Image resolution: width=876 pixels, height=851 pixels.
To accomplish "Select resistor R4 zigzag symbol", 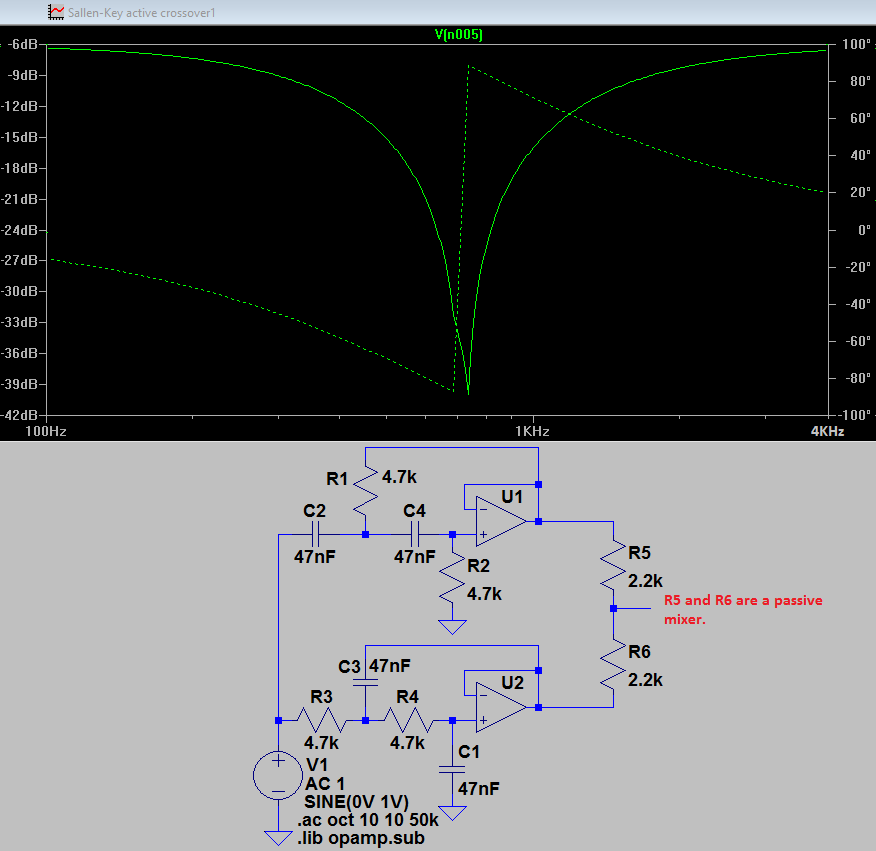I will pyautogui.click(x=408, y=720).
